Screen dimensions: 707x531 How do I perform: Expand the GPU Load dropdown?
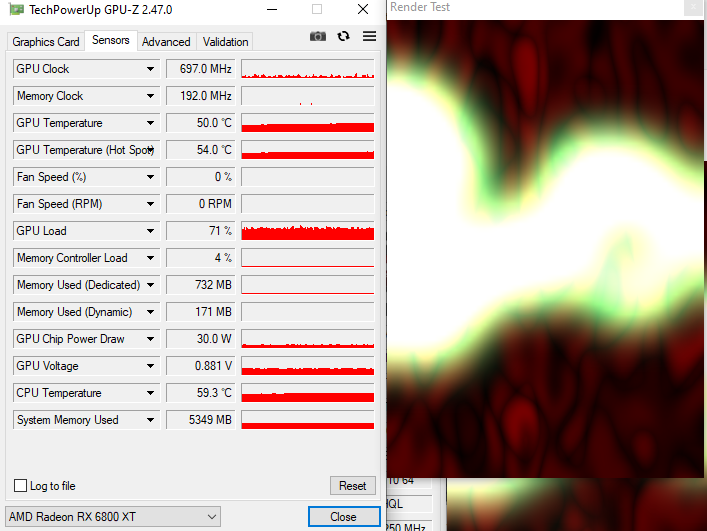click(150, 231)
